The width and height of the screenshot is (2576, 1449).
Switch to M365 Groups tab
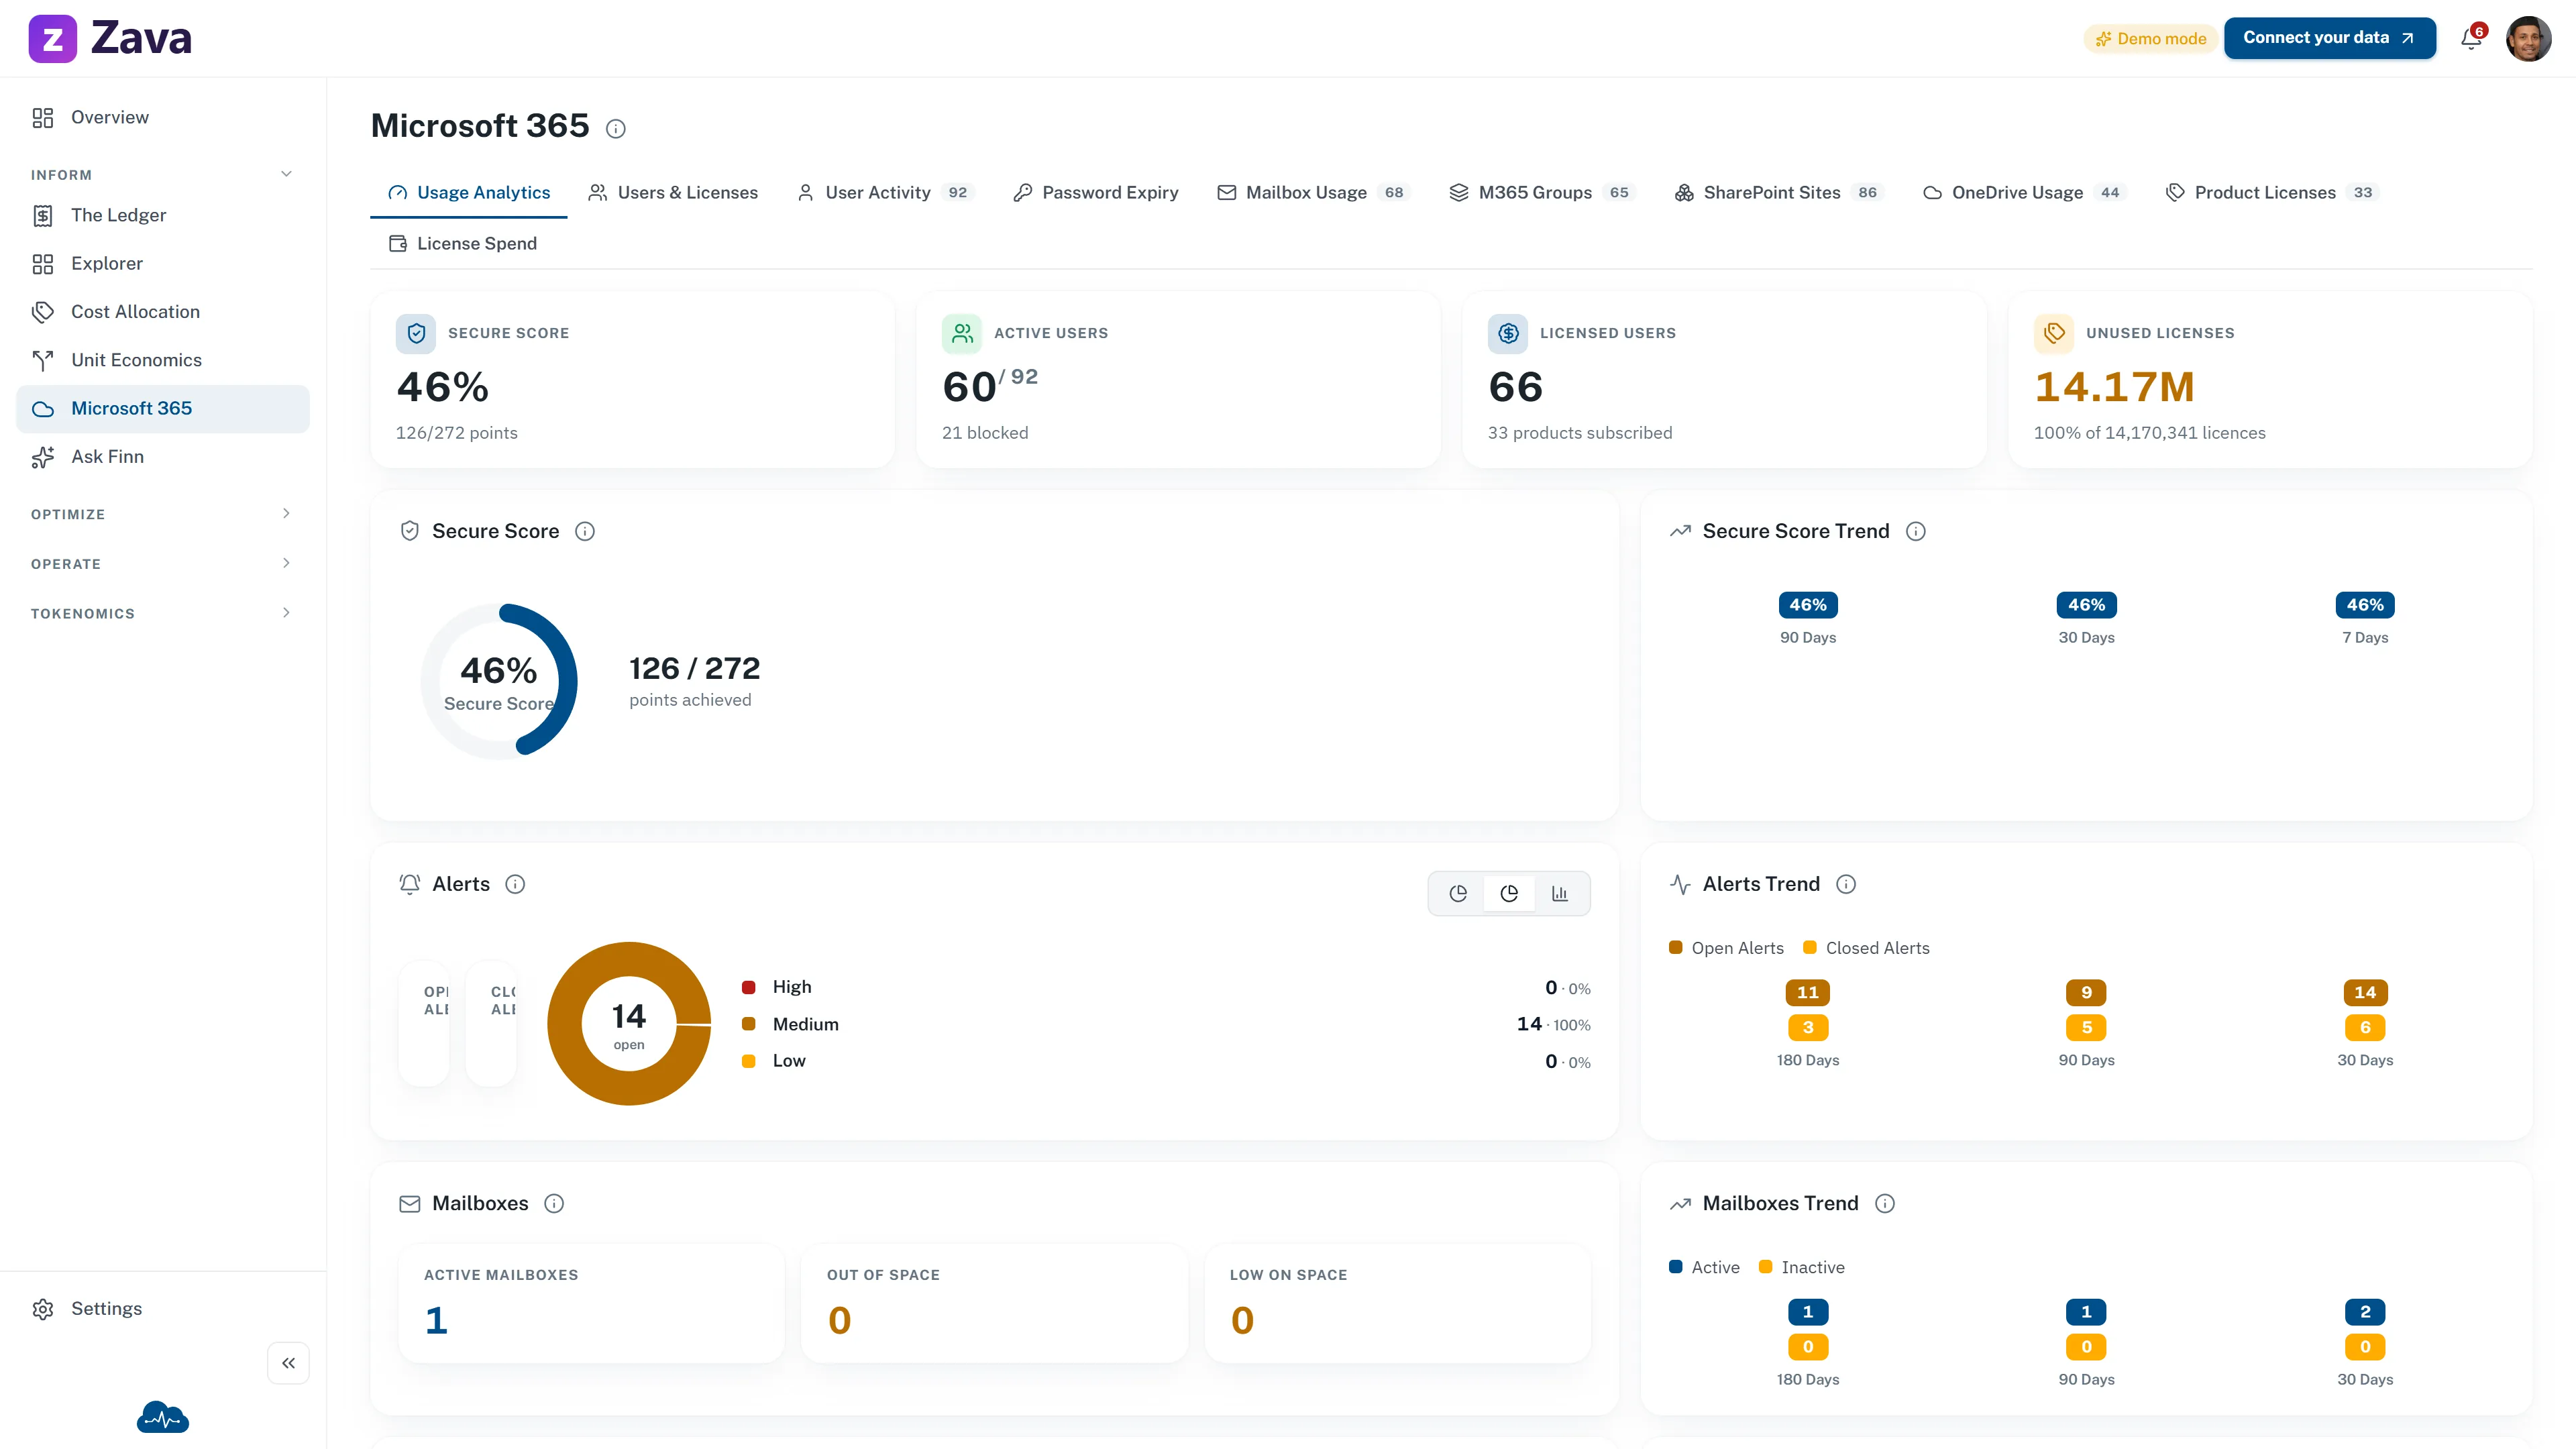click(x=1543, y=193)
